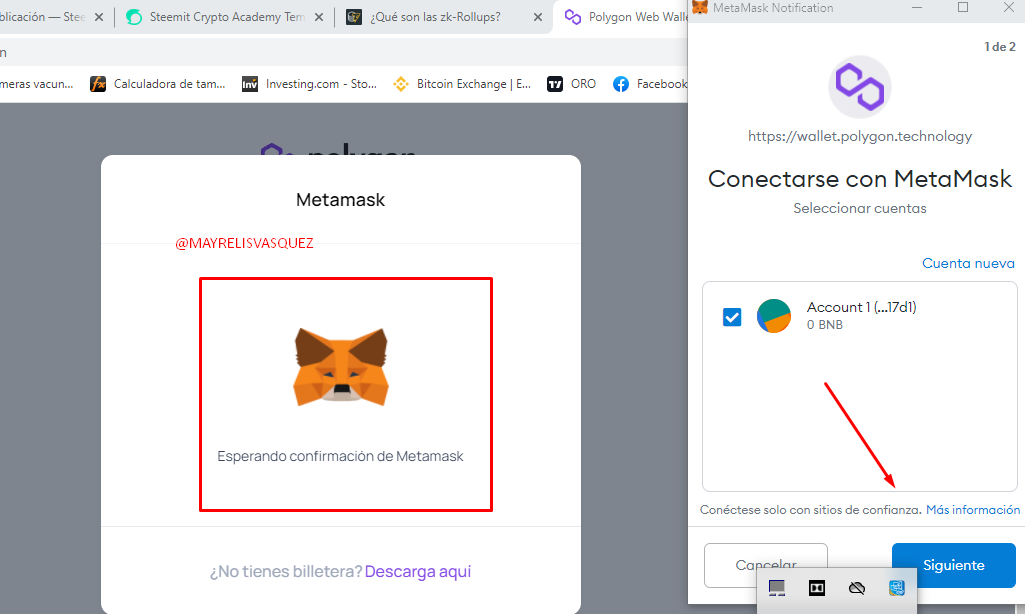
Task: Minimize the MetaMask Notification window
Action: tap(916, 7)
